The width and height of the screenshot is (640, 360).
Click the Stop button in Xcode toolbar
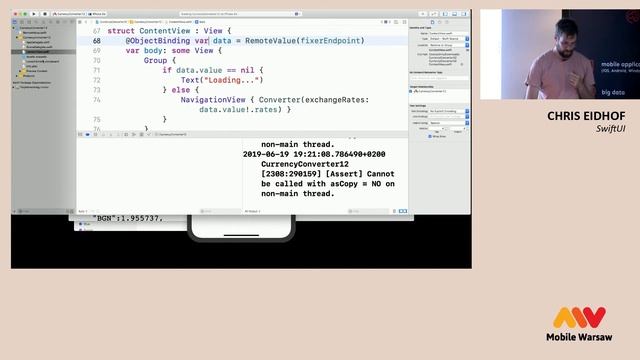click(45, 14)
